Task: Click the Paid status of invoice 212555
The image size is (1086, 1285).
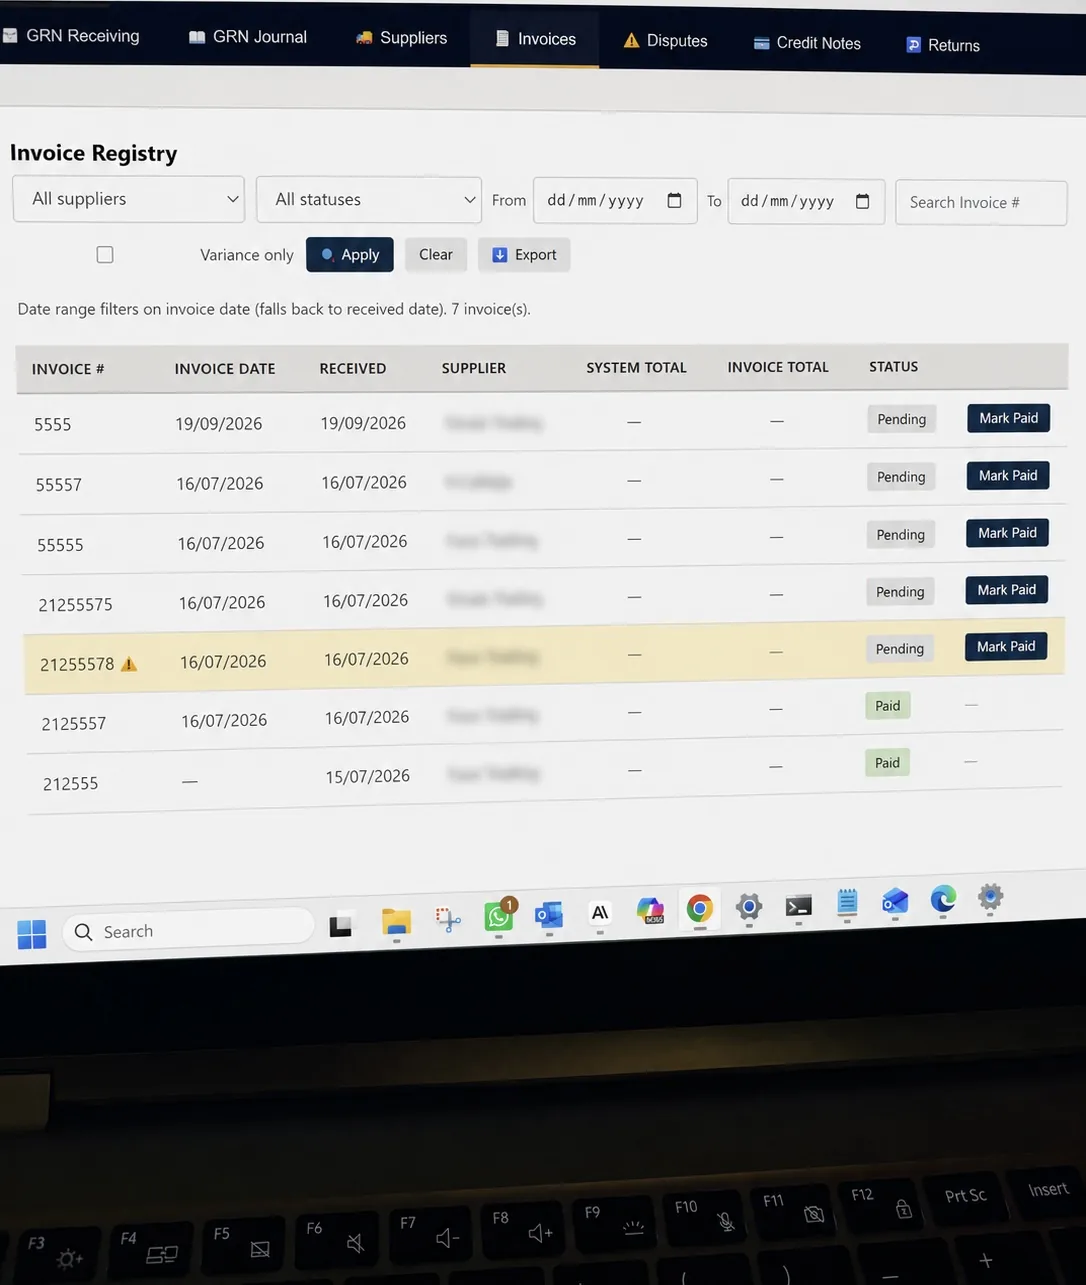Action: pos(887,763)
